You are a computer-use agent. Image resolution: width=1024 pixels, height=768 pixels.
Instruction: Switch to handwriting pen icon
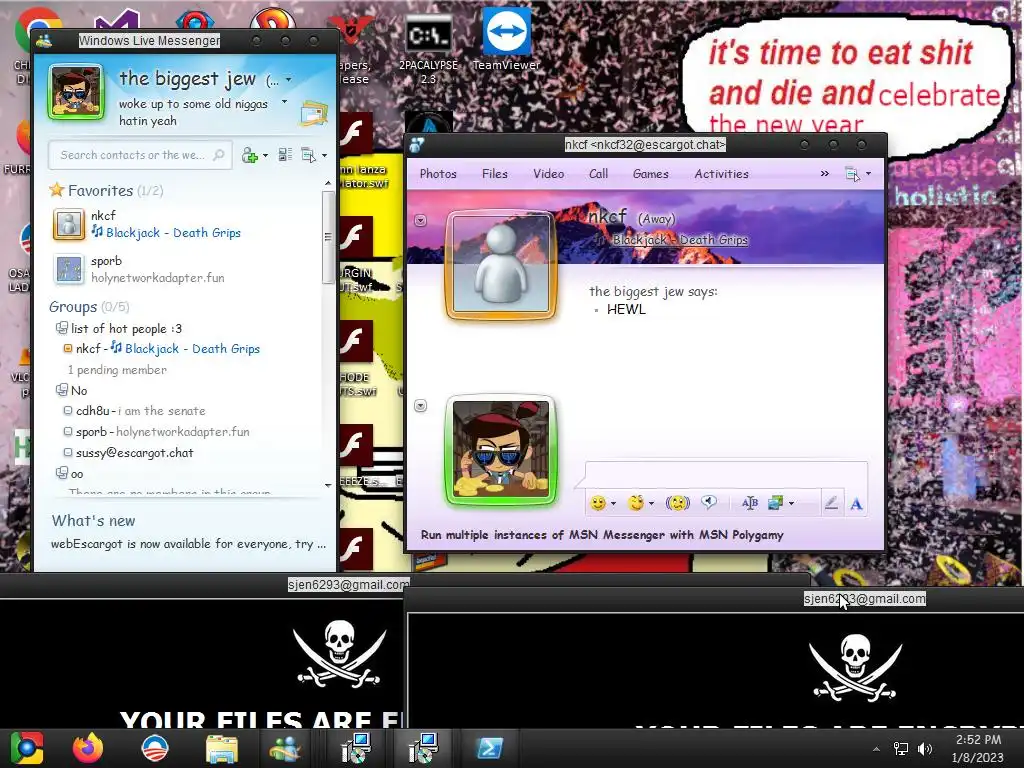click(x=831, y=503)
